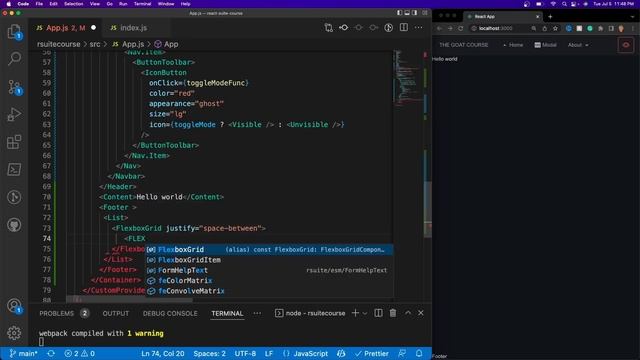Reload the page in browser window
The width and height of the screenshot is (640, 360).
[460, 29]
